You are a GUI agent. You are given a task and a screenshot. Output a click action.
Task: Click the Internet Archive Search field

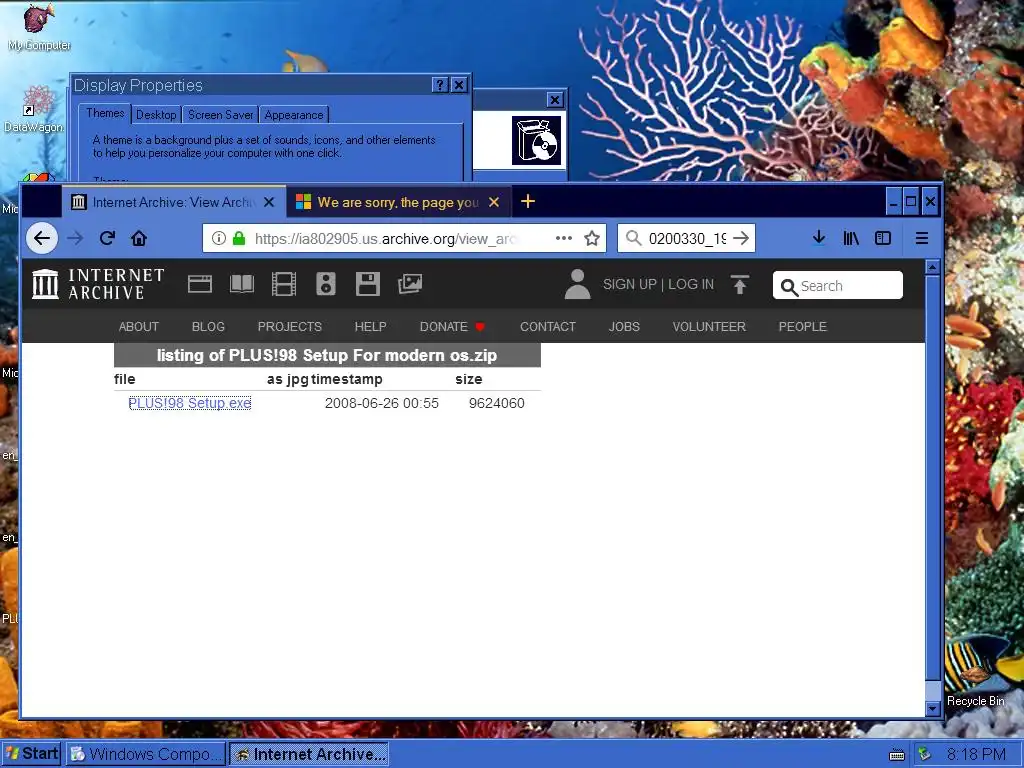[x=838, y=285]
